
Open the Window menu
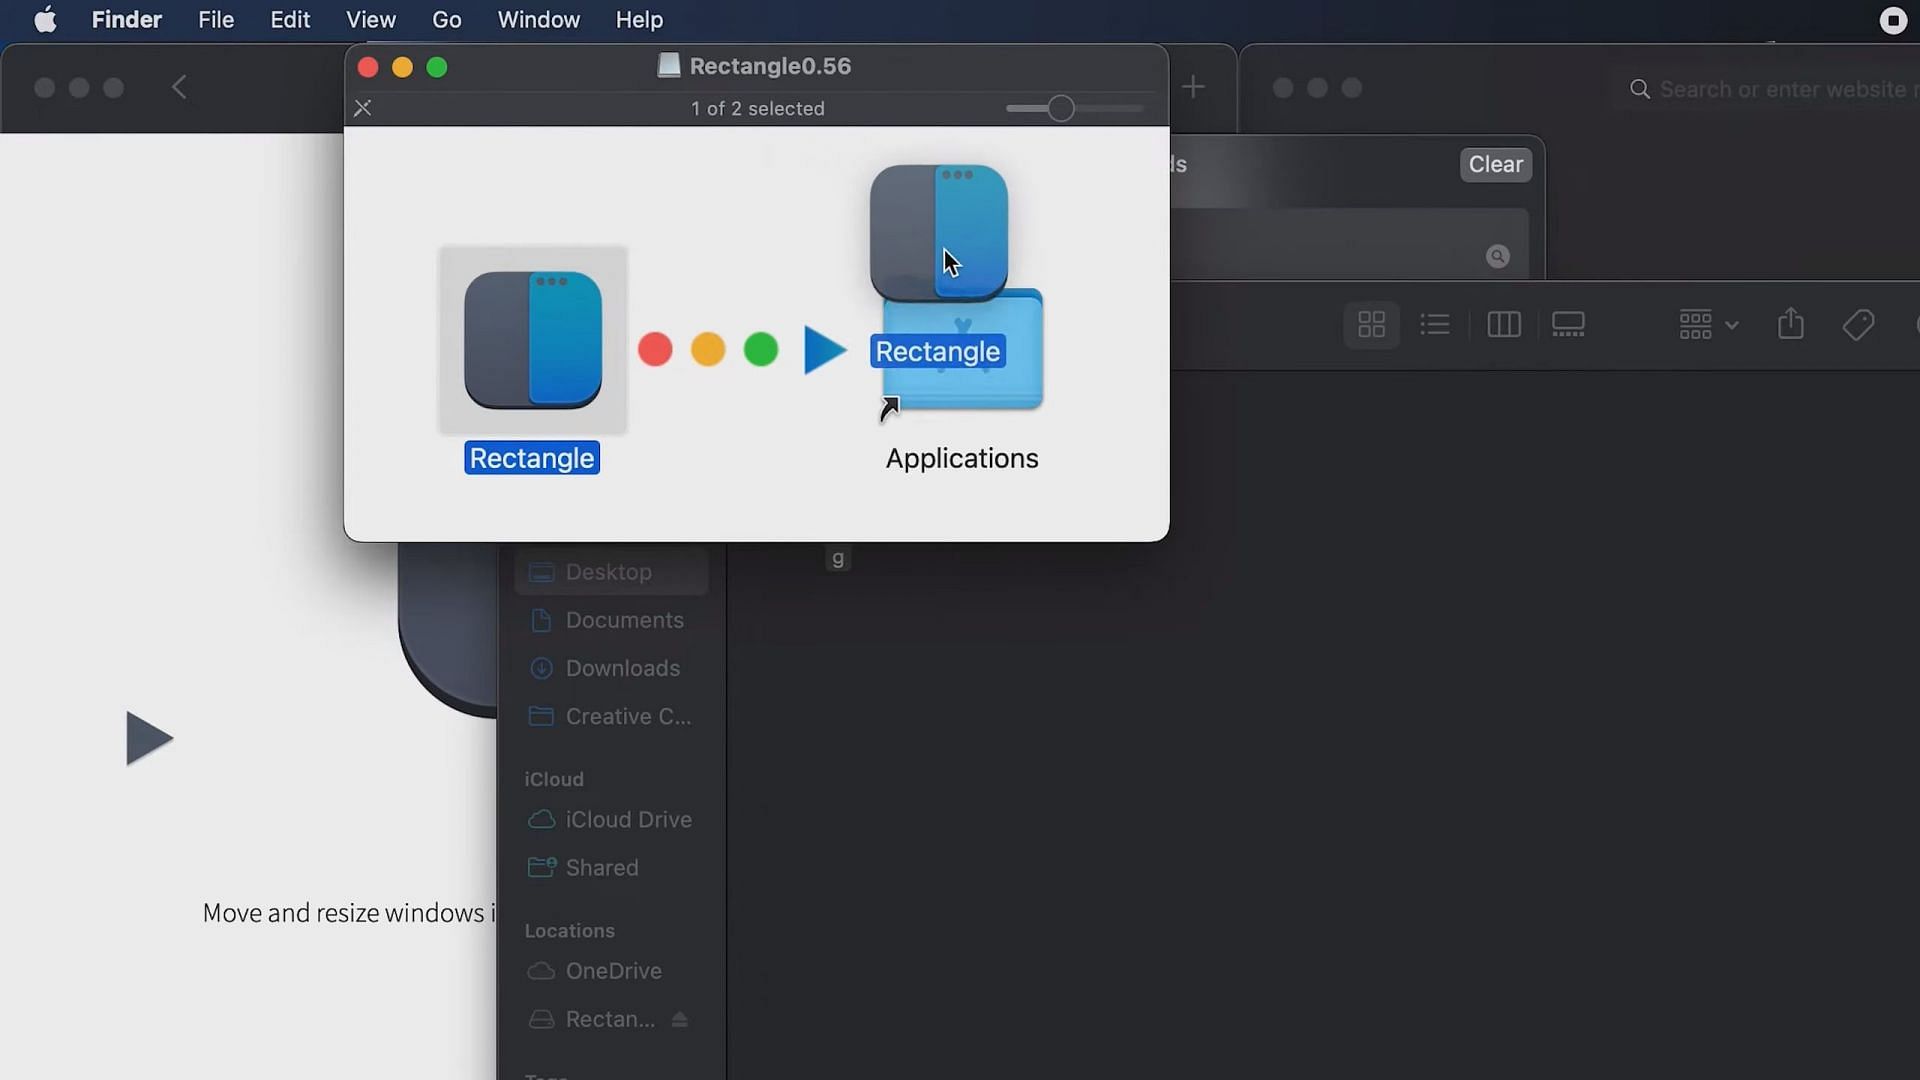click(538, 20)
